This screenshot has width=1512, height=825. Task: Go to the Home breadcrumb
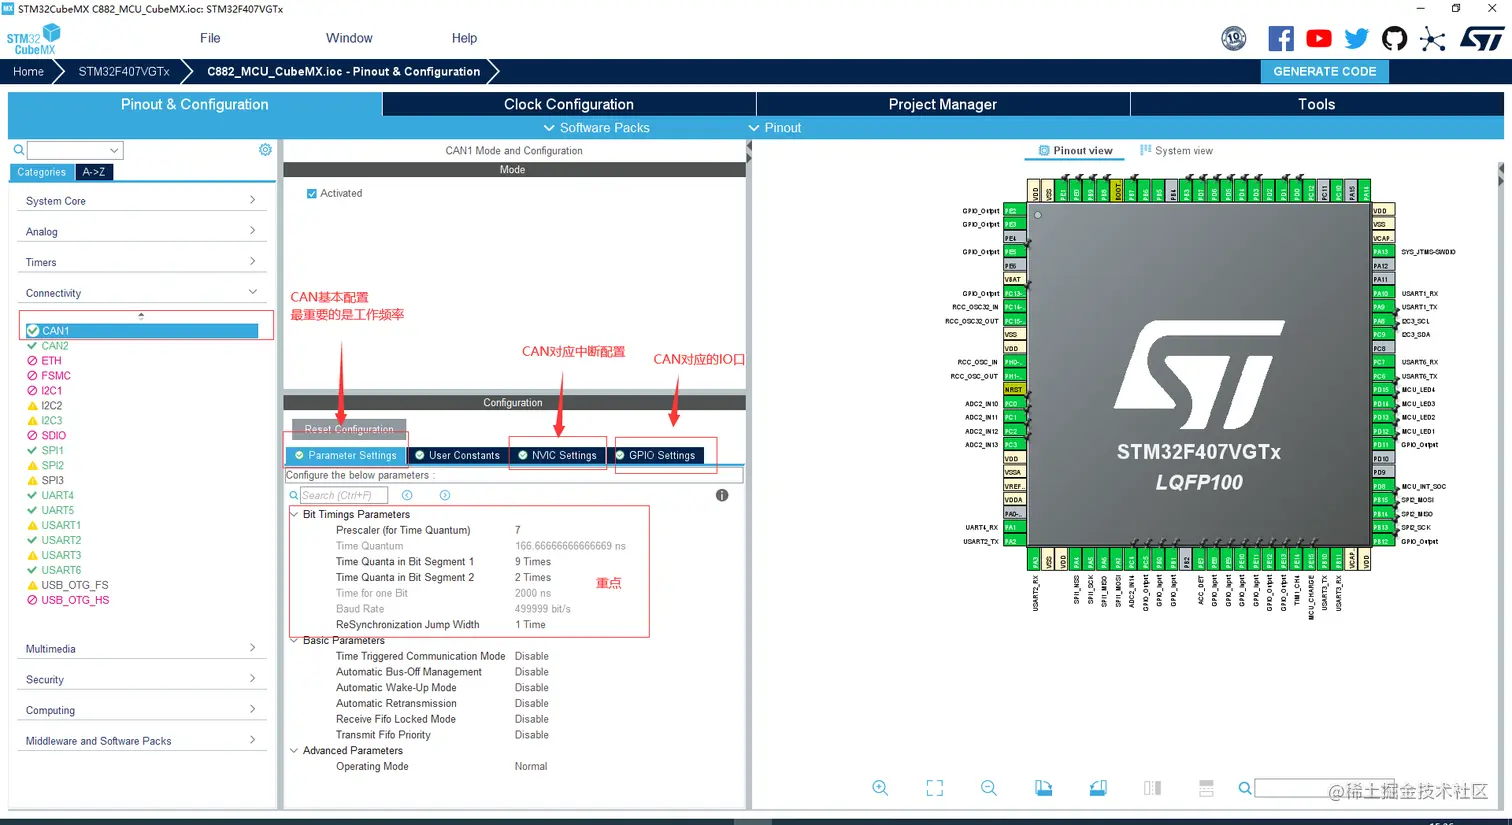tap(28, 71)
